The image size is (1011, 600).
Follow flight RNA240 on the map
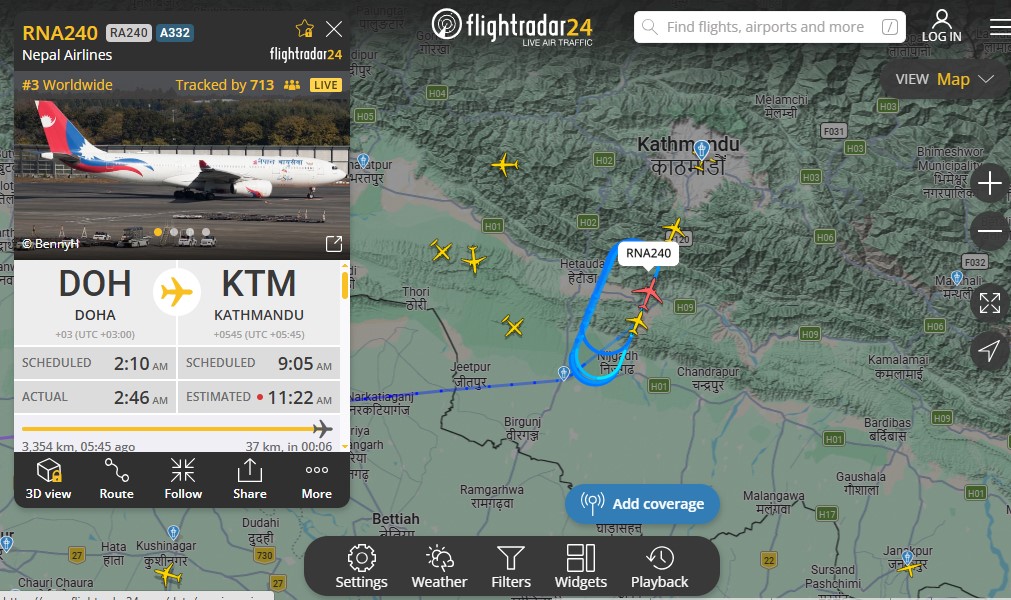point(183,479)
